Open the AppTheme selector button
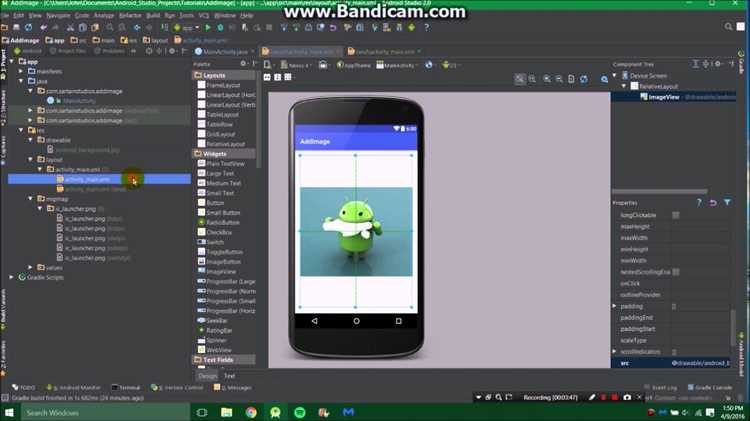 point(353,65)
